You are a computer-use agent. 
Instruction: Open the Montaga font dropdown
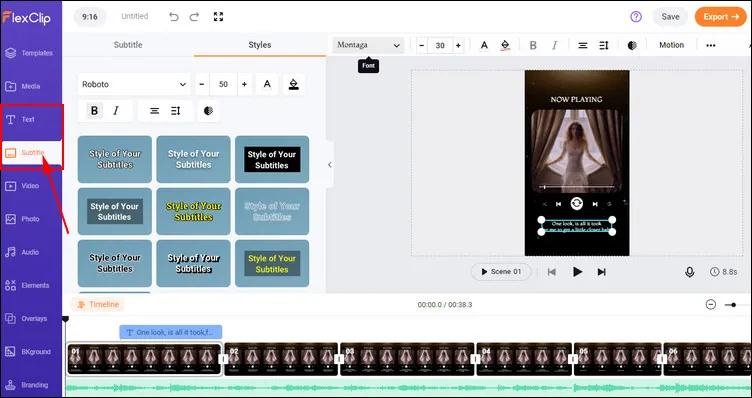(x=368, y=45)
